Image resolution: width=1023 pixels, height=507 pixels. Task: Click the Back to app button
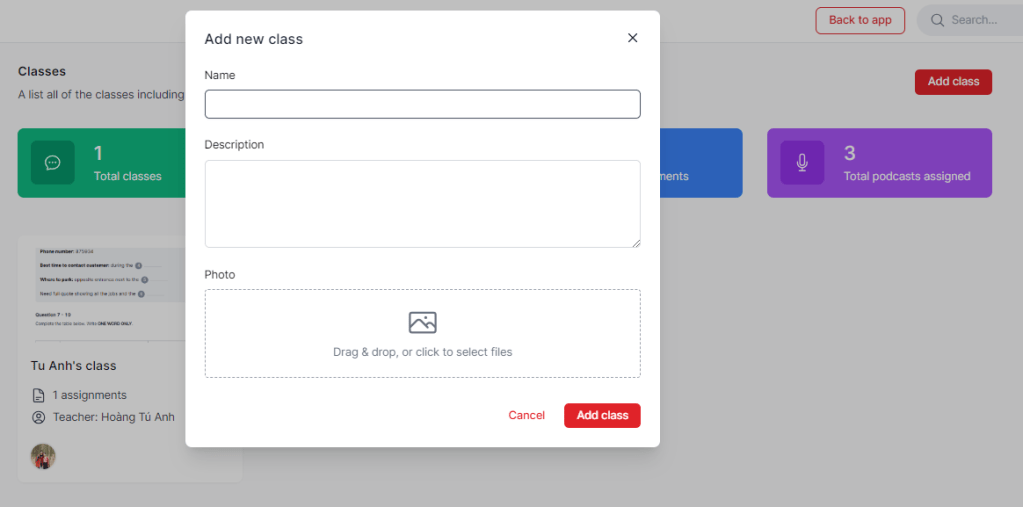click(x=860, y=20)
